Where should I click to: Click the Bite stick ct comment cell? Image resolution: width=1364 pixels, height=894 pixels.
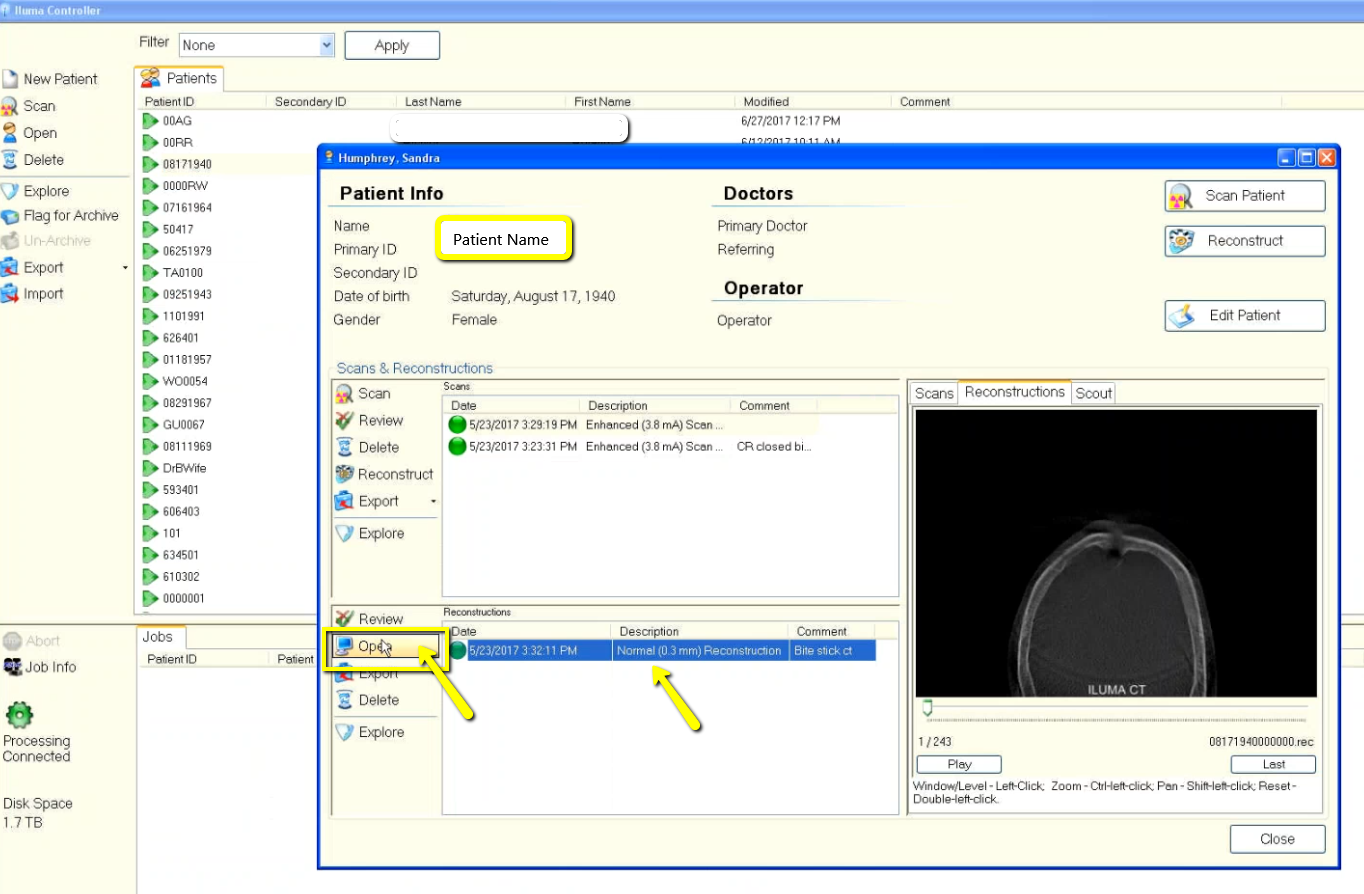[832, 651]
